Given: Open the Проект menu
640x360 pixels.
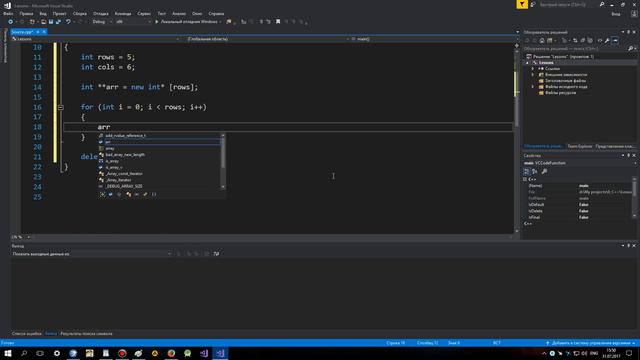Looking at the screenshot, I should [59, 13].
